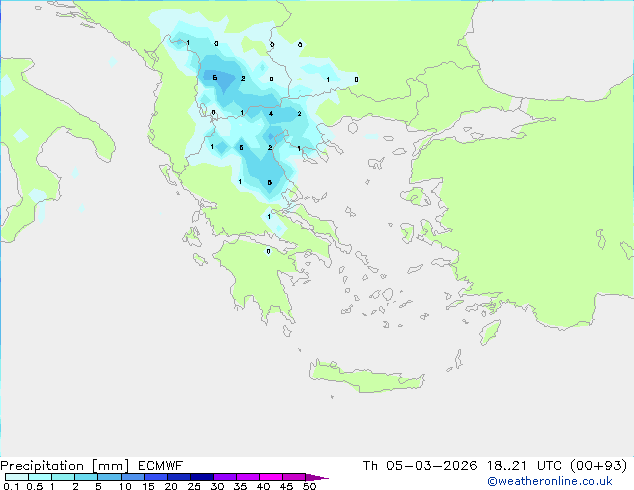This screenshot has width=634, height=490.
Task: Choose the 15–20 mm blue legend swatch
Action: [156, 477]
